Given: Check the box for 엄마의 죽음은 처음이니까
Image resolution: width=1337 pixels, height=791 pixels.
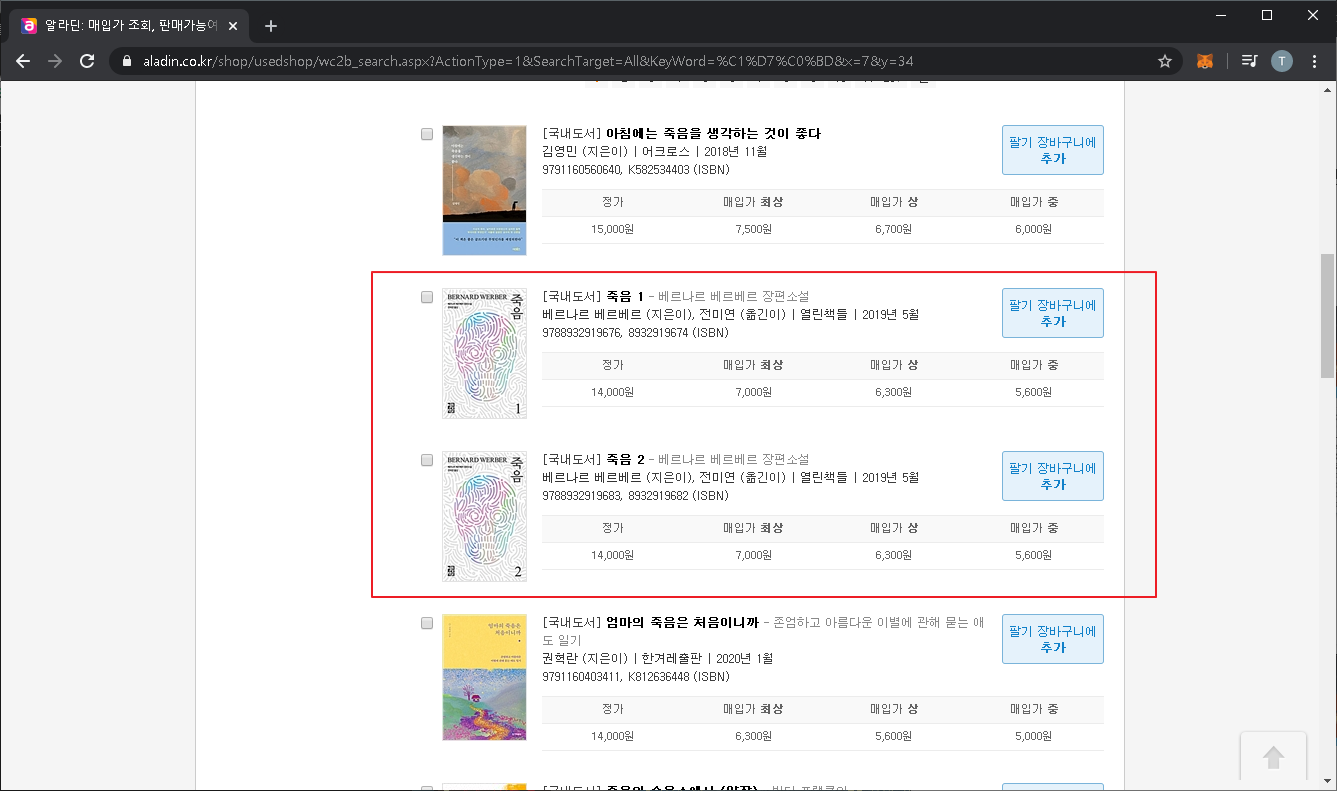Looking at the screenshot, I should 427,623.
